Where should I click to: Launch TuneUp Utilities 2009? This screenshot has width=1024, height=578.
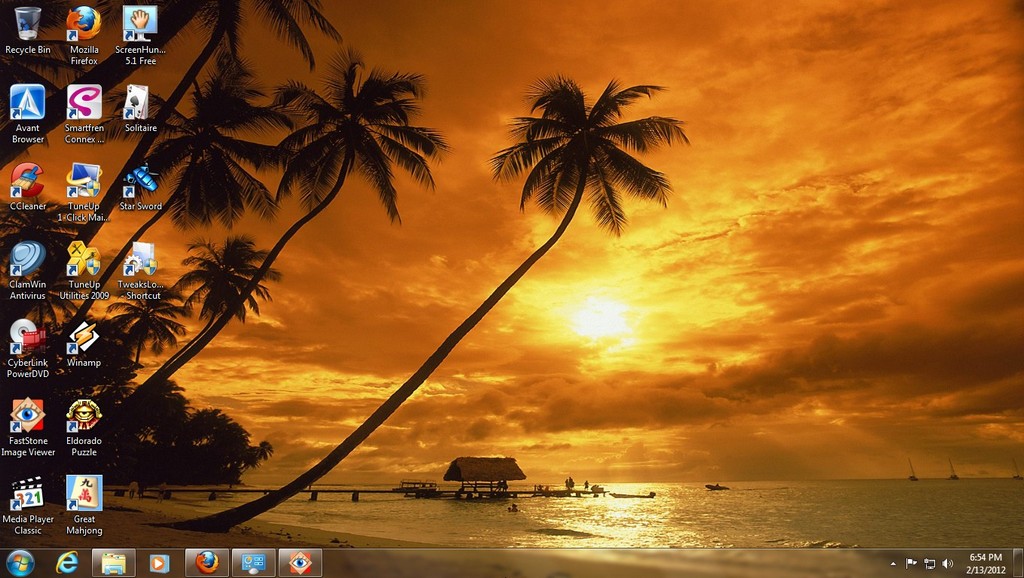pos(82,262)
